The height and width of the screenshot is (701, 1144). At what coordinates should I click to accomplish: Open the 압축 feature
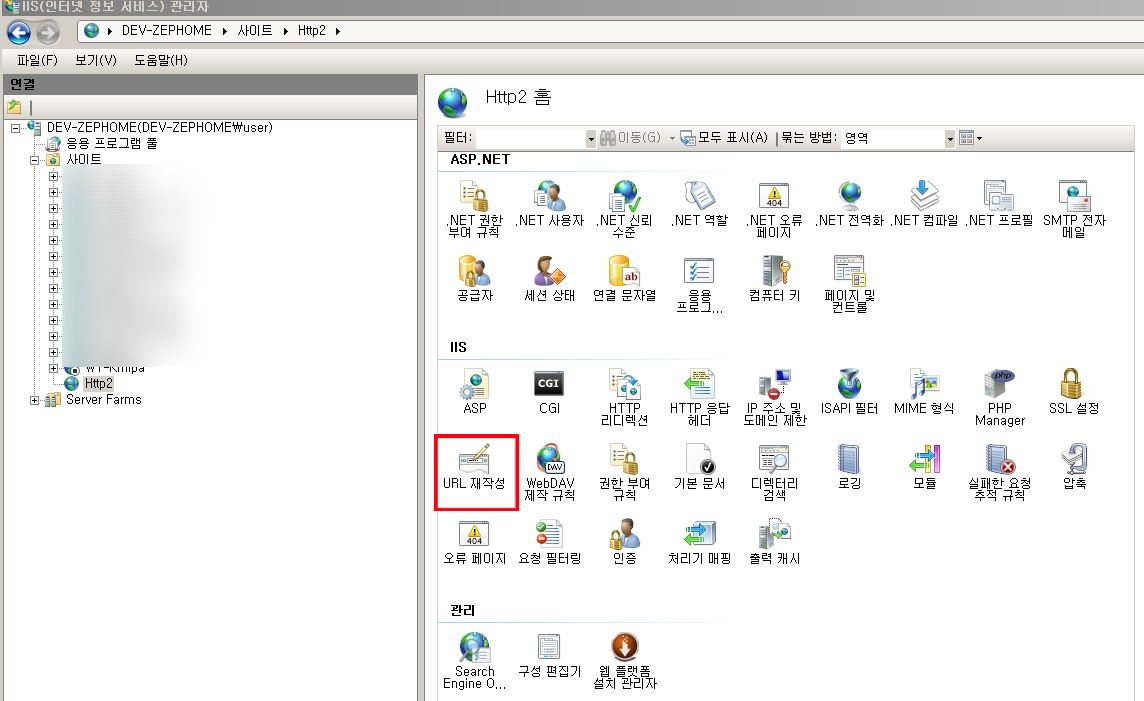[1074, 467]
